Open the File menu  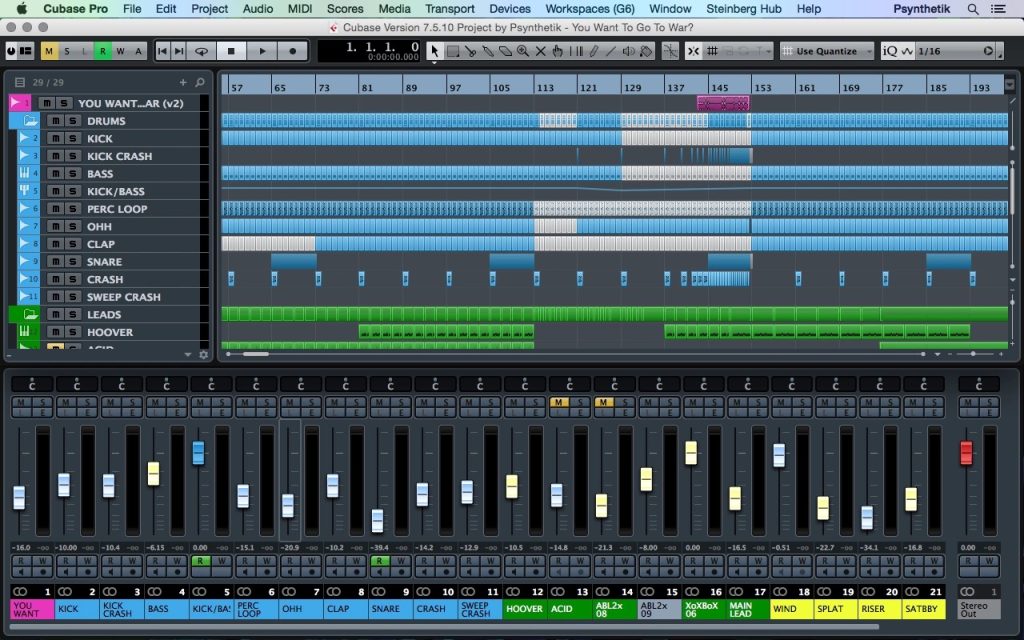pos(132,9)
